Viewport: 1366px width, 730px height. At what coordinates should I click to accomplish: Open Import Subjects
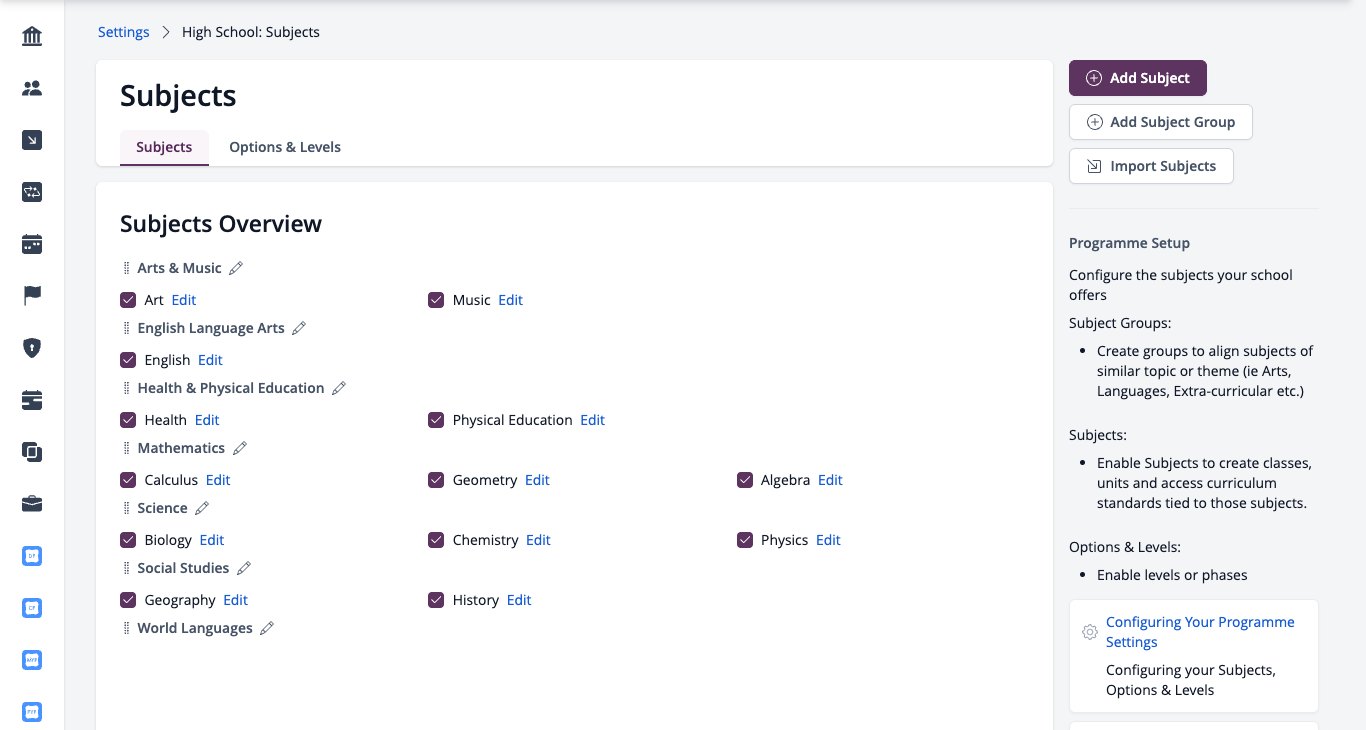tap(1151, 166)
